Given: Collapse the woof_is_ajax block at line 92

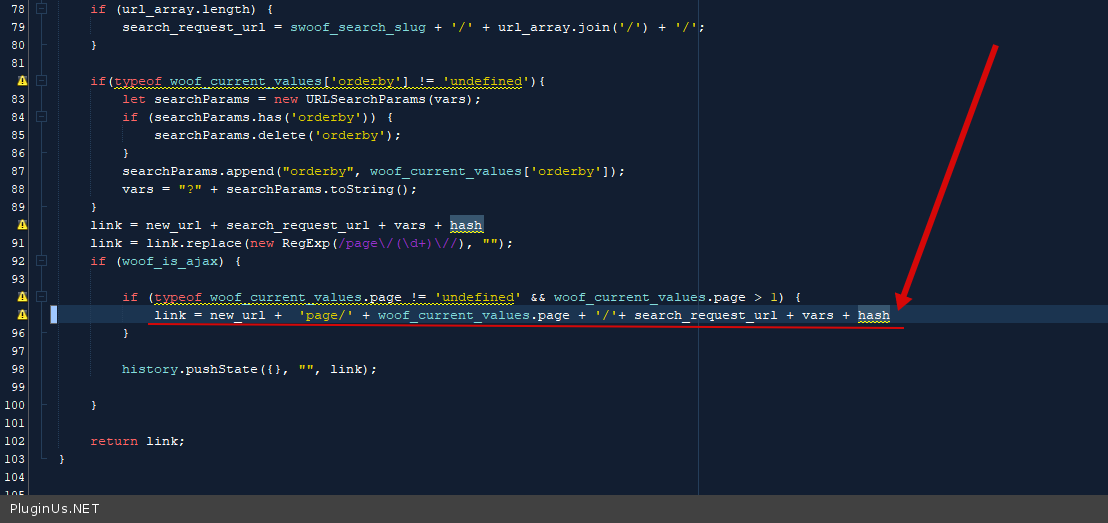Looking at the screenshot, I should 41,261.
